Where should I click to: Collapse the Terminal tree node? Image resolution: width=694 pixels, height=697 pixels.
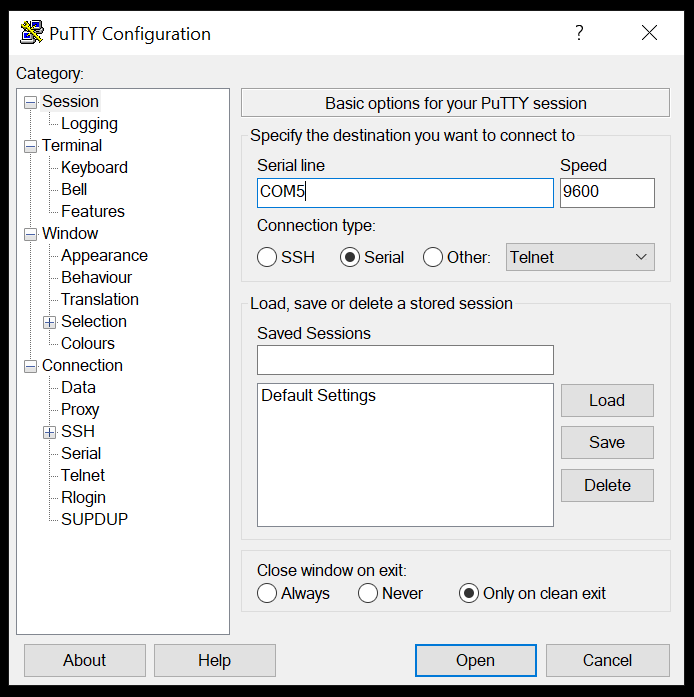[30, 146]
